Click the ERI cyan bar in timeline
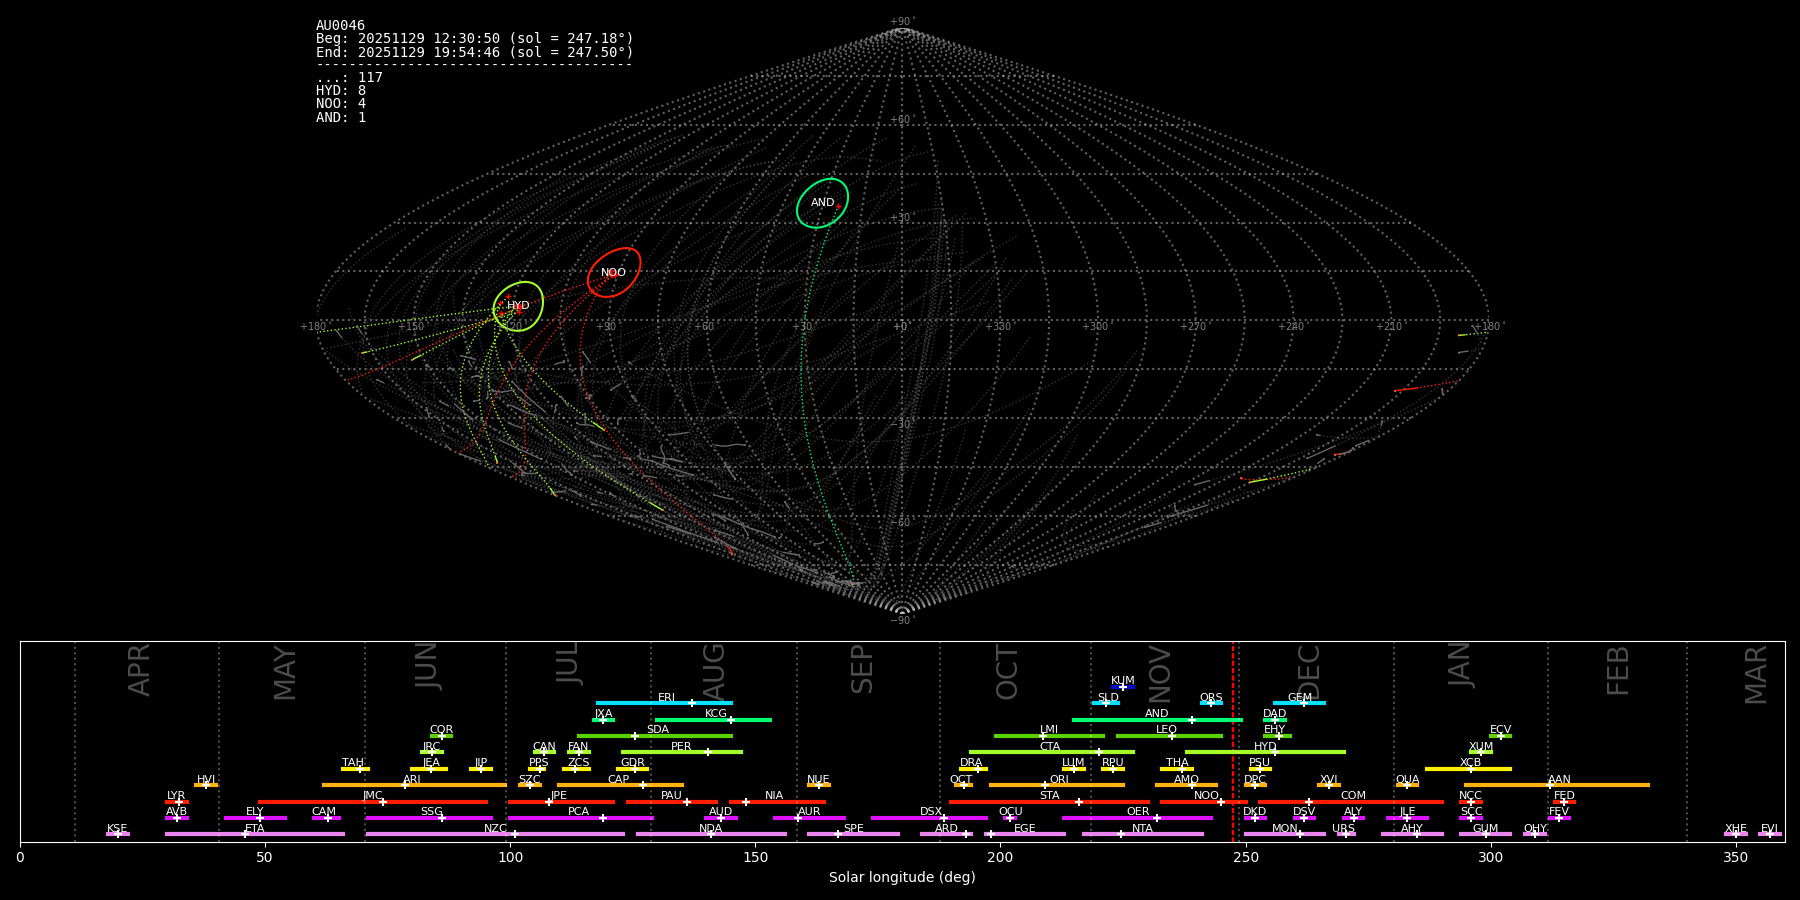 (x=664, y=703)
